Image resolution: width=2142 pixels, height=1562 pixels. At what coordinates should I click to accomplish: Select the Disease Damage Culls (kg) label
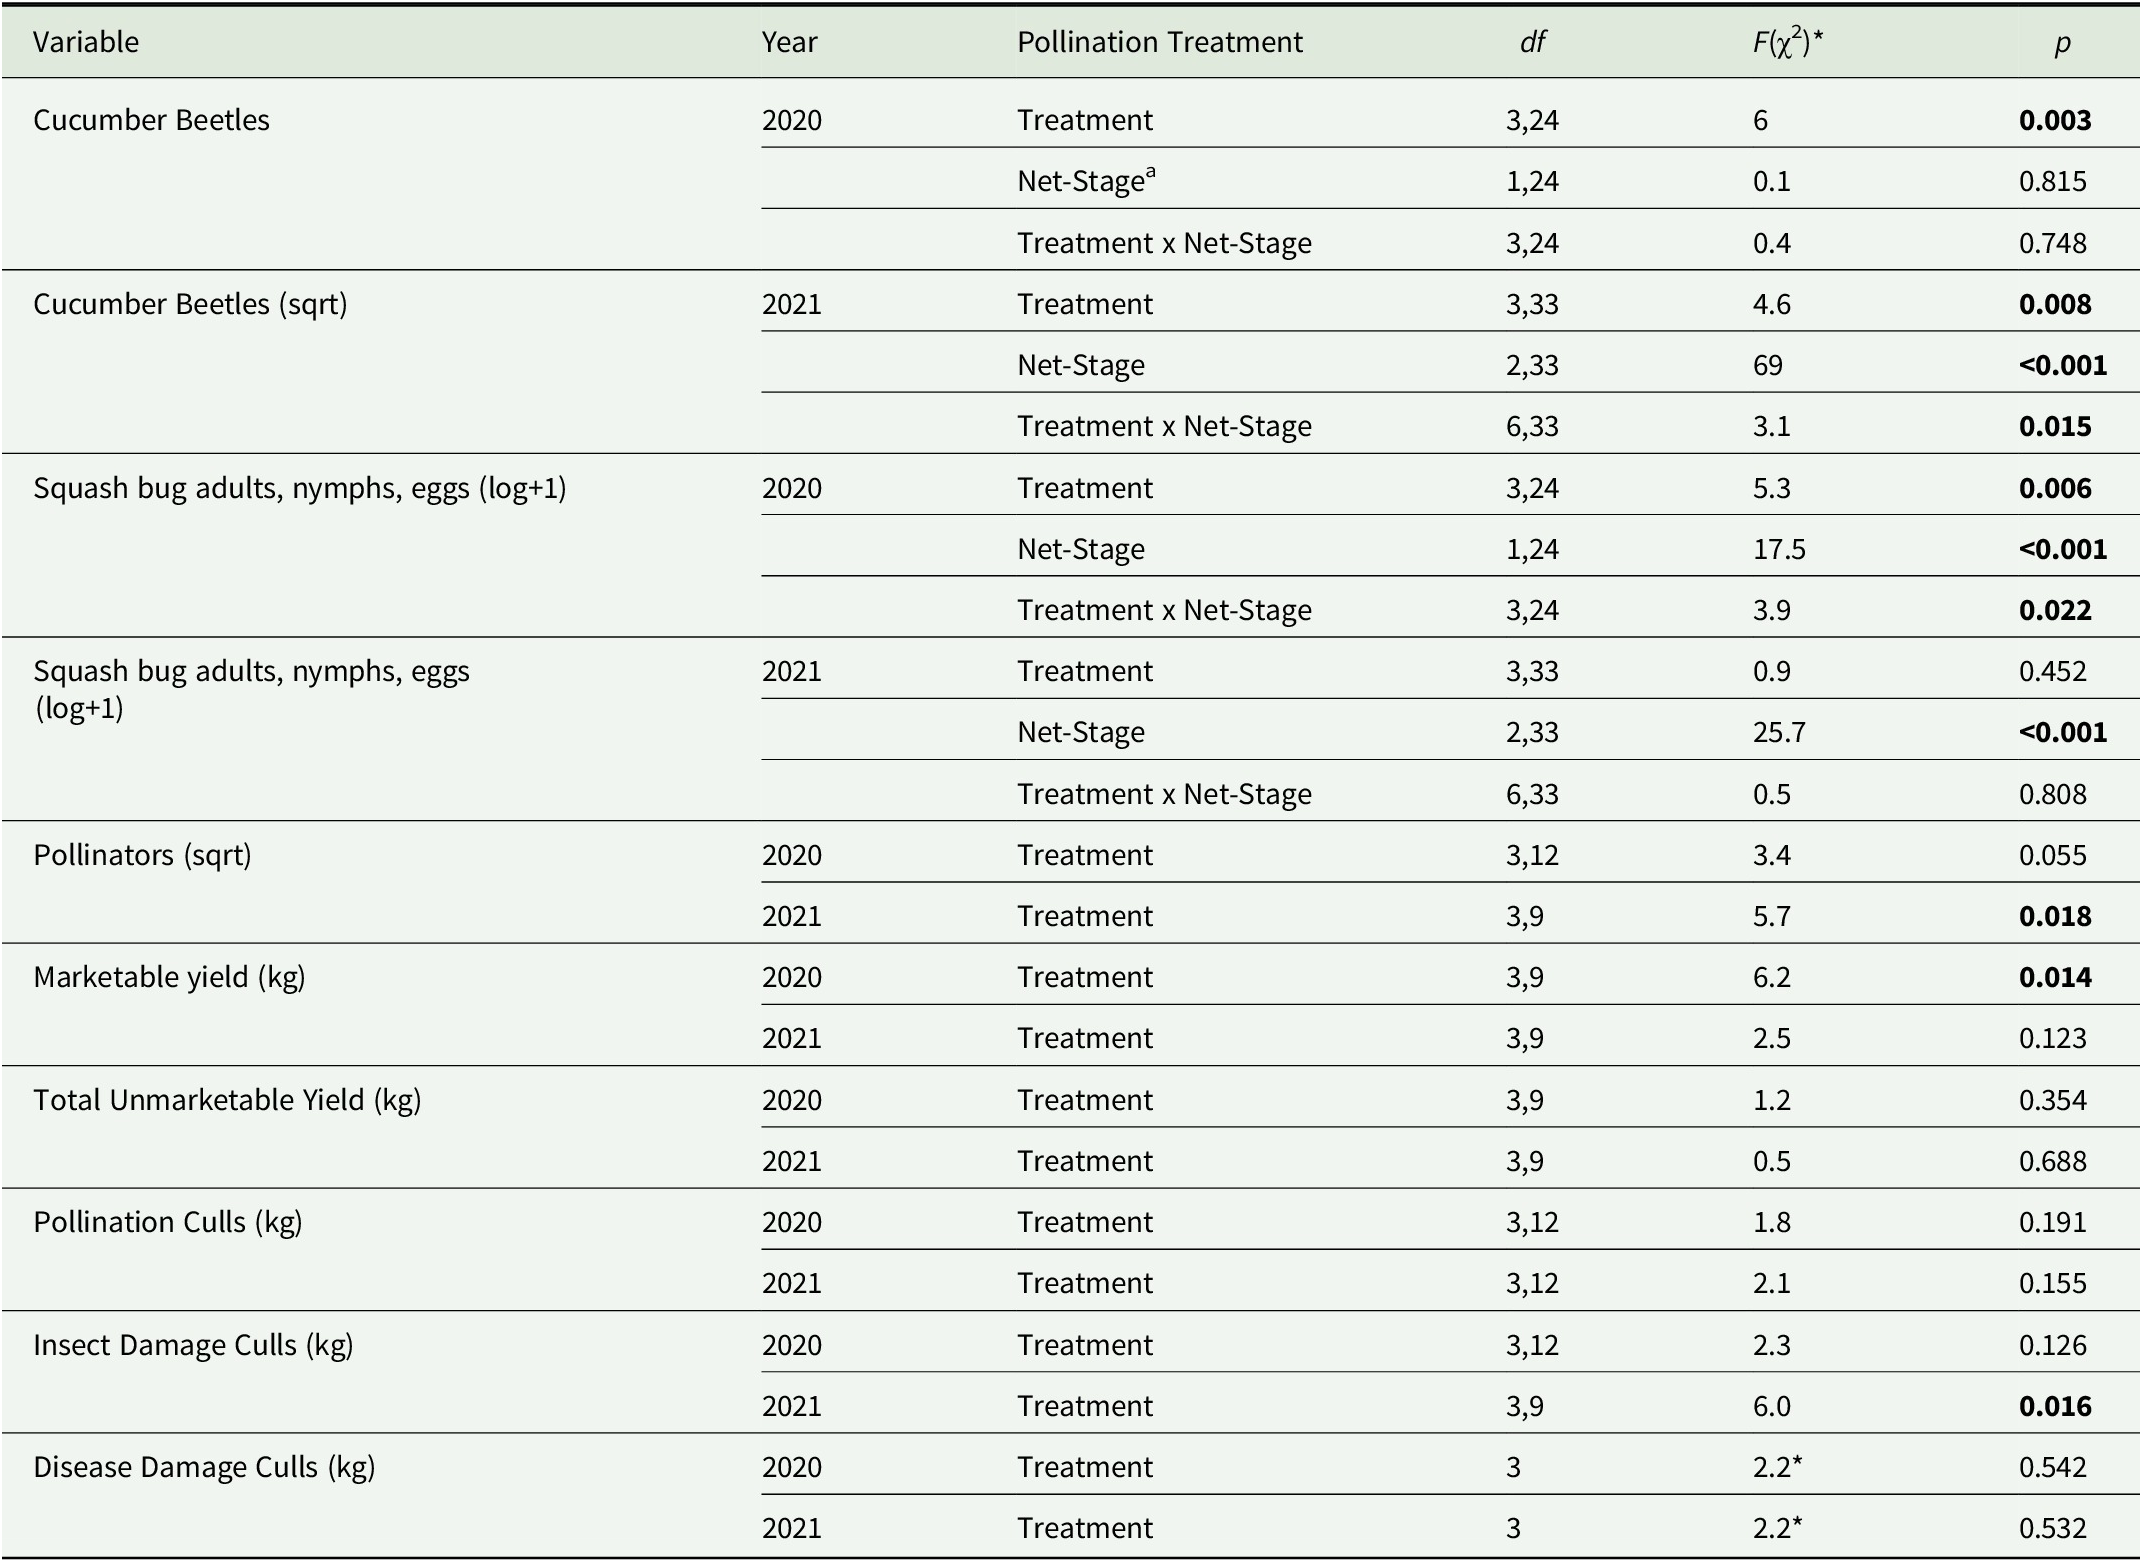tap(204, 1467)
